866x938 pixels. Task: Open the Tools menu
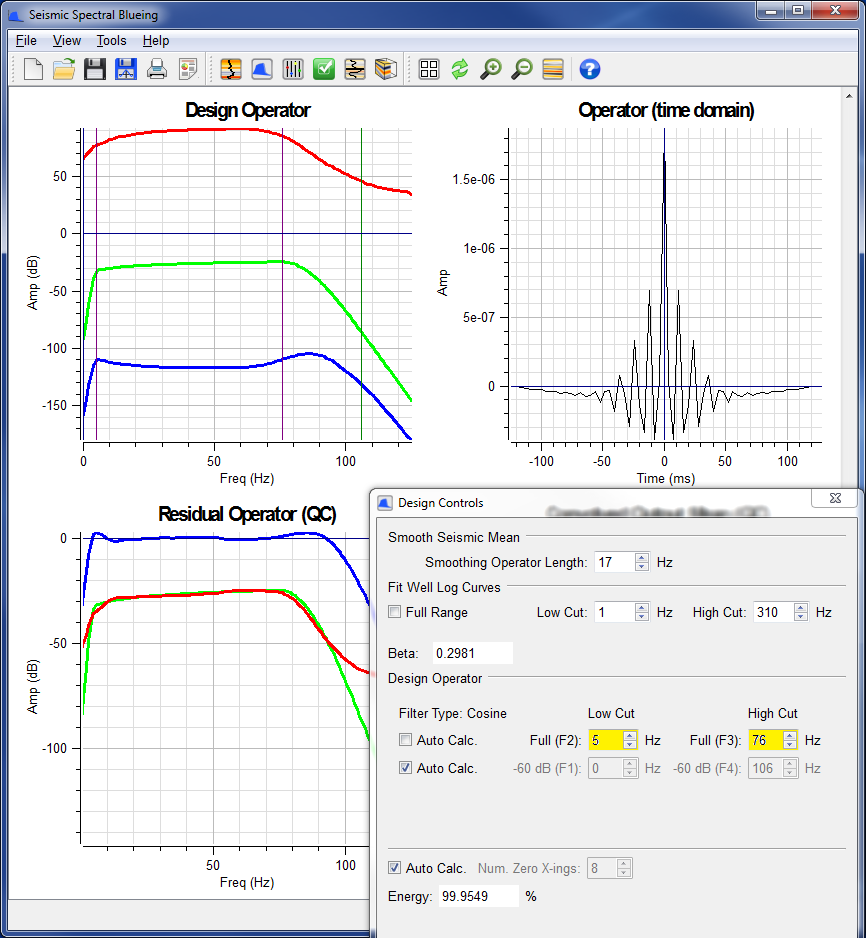[111, 41]
